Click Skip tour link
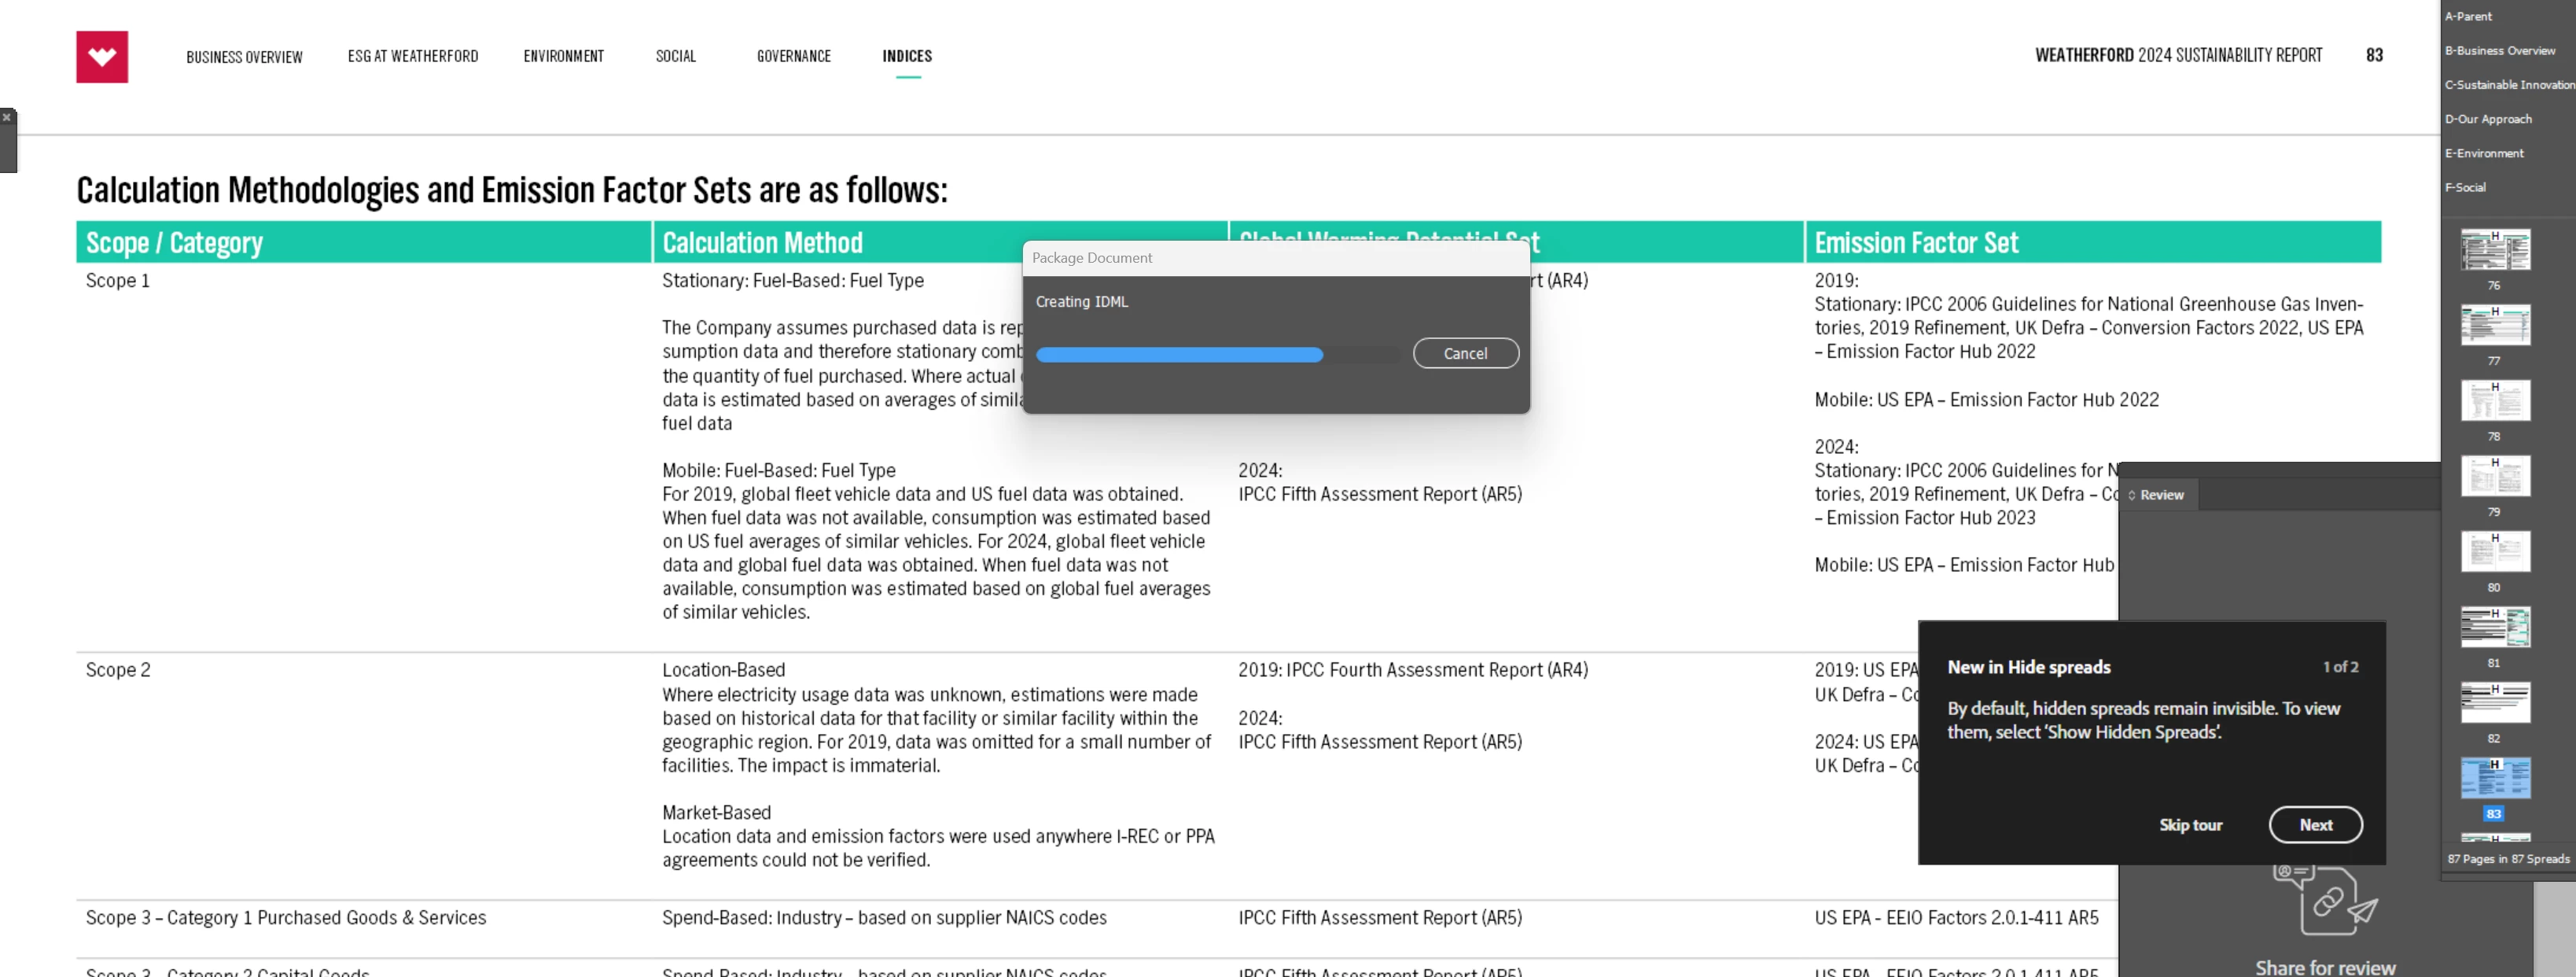This screenshot has height=977, width=2576. click(2190, 825)
